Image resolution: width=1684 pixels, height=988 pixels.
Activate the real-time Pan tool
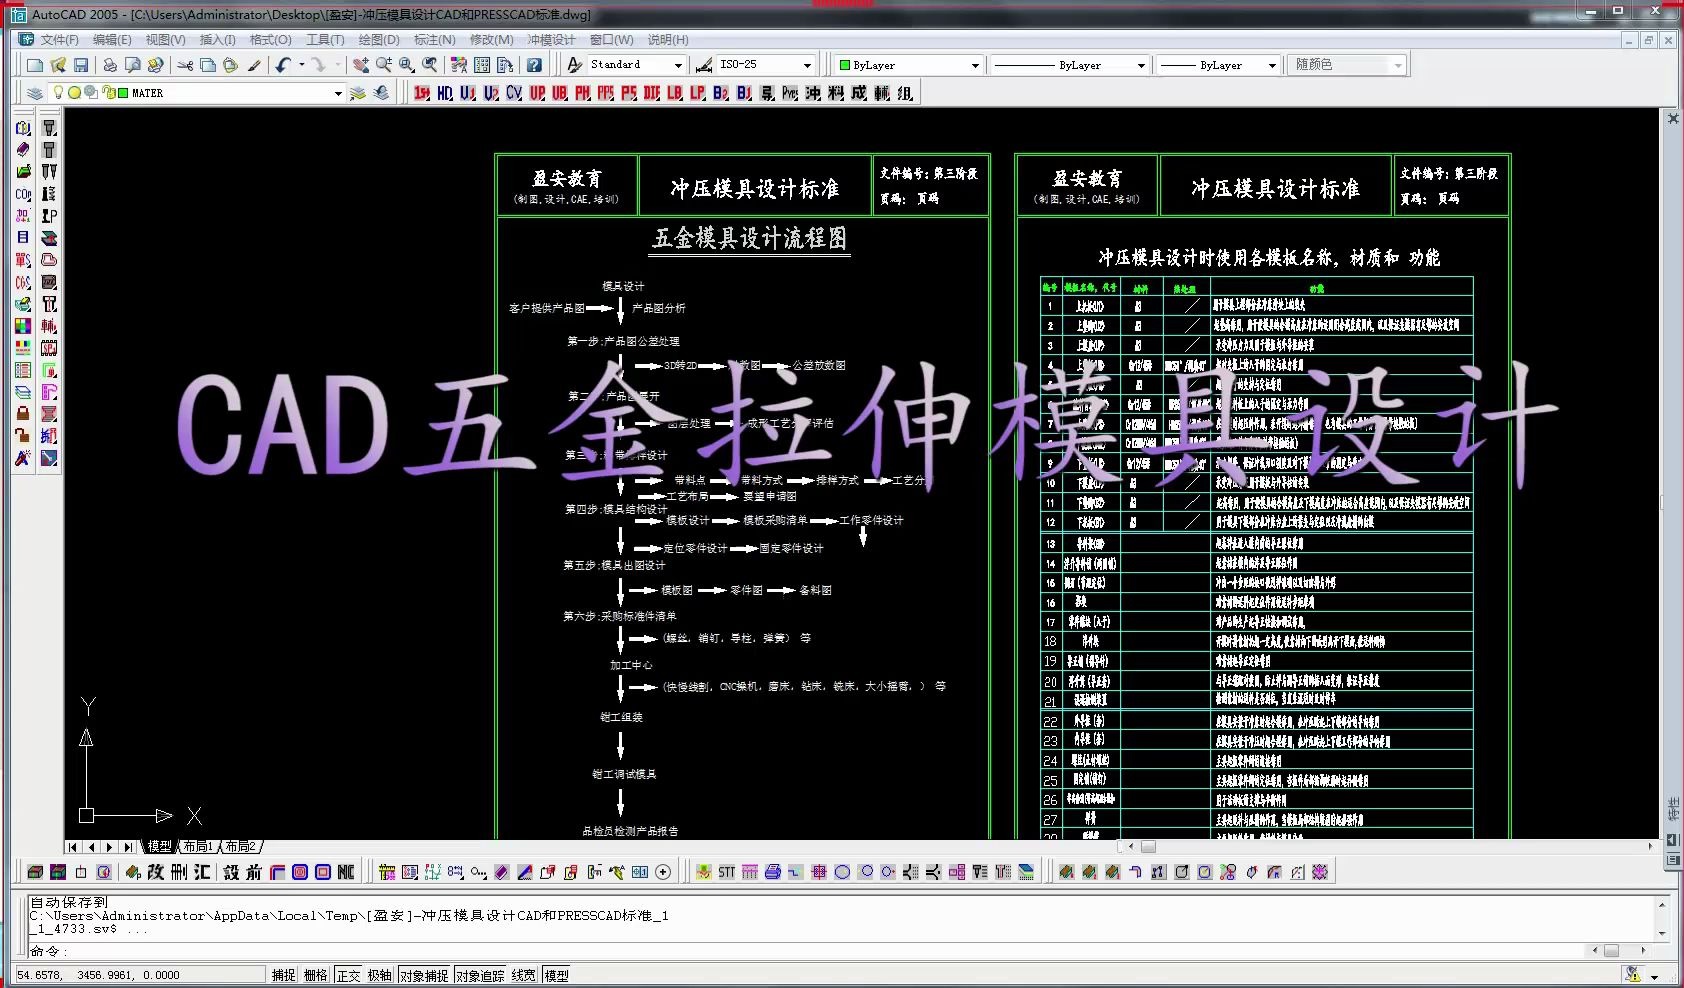coord(362,64)
